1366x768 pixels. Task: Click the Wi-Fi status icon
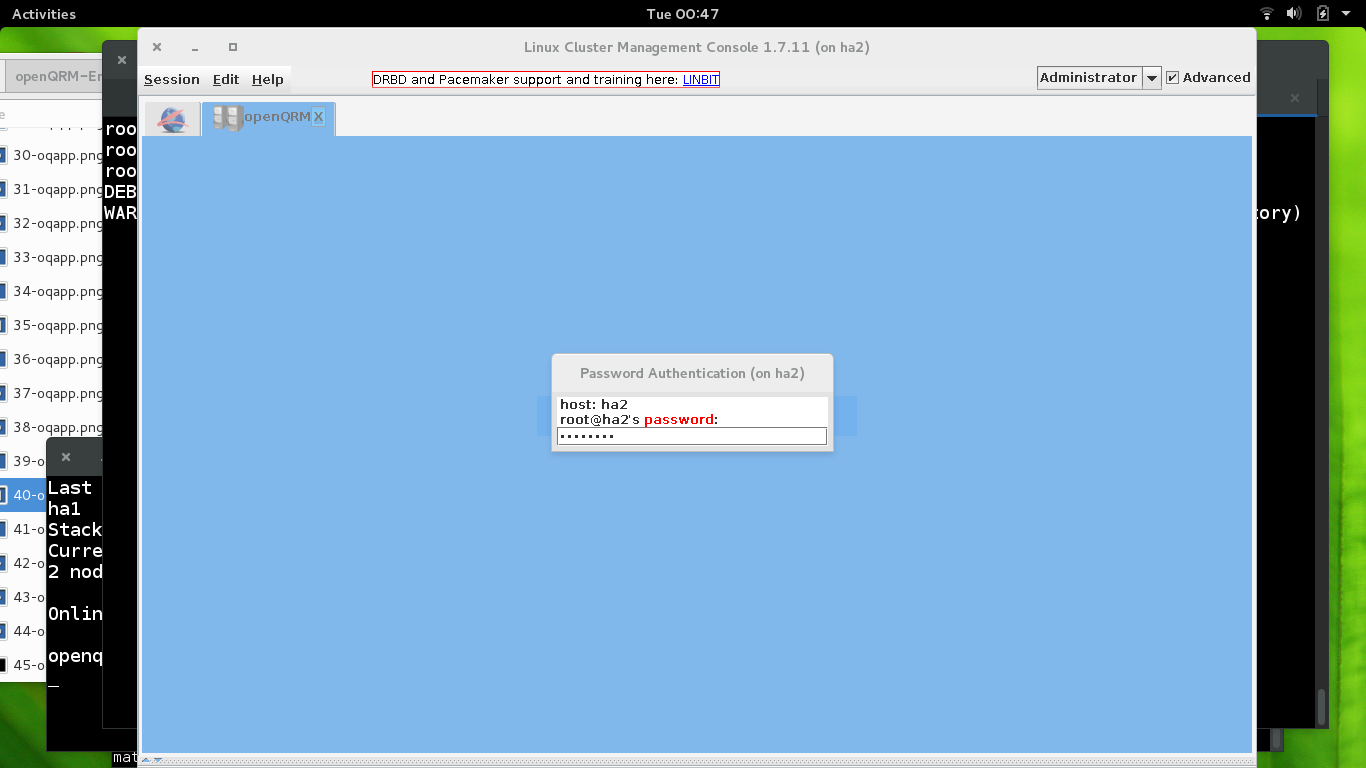(1267, 14)
